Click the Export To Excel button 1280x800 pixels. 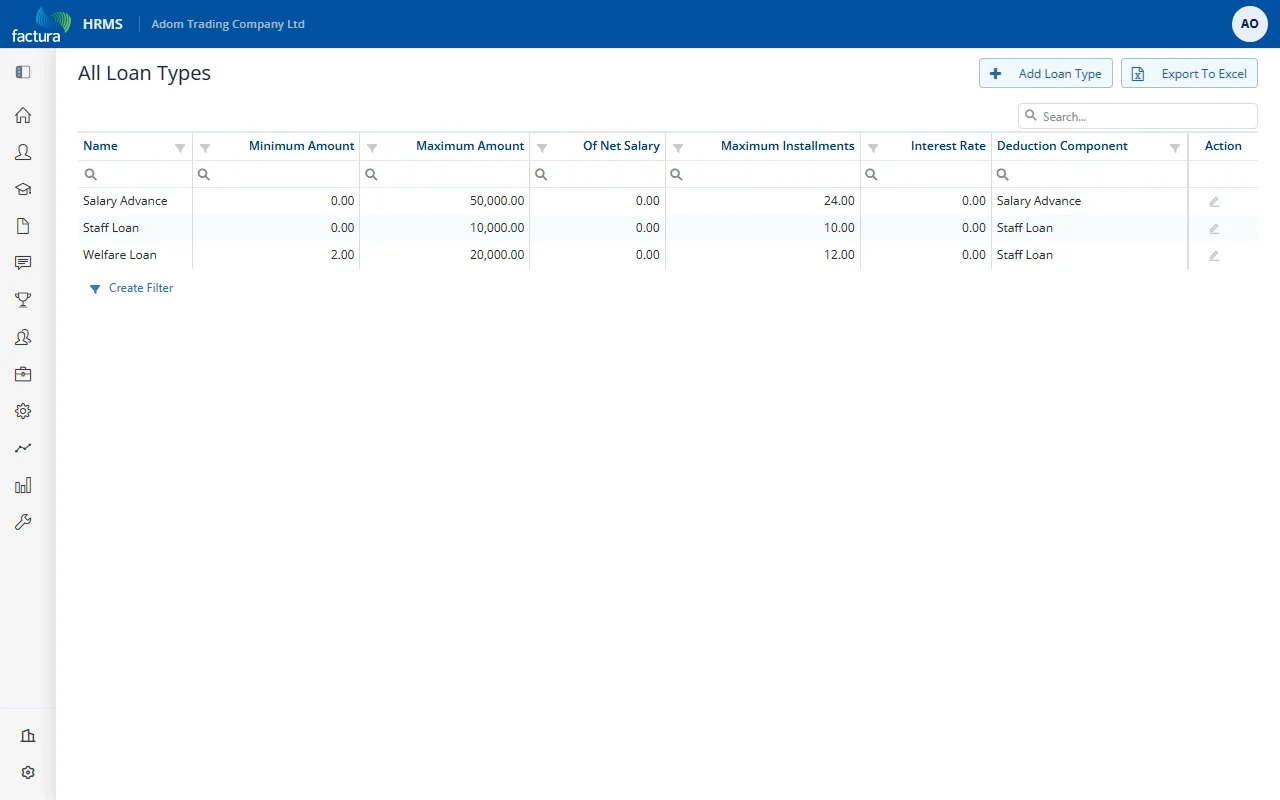coord(1189,73)
